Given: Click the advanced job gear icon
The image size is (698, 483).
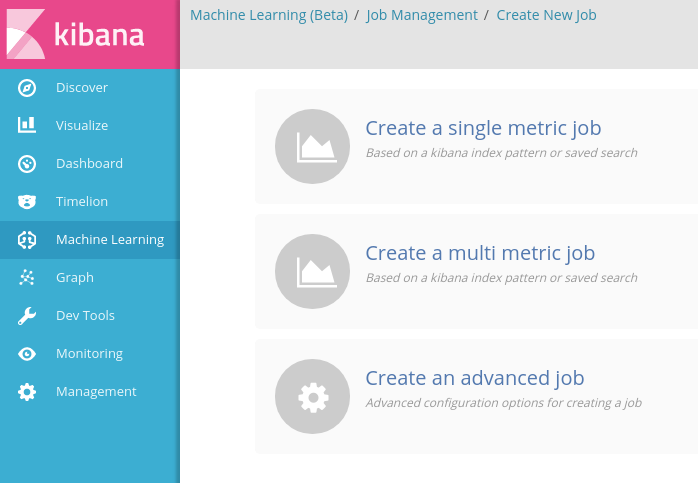Looking at the screenshot, I should click(313, 397).
